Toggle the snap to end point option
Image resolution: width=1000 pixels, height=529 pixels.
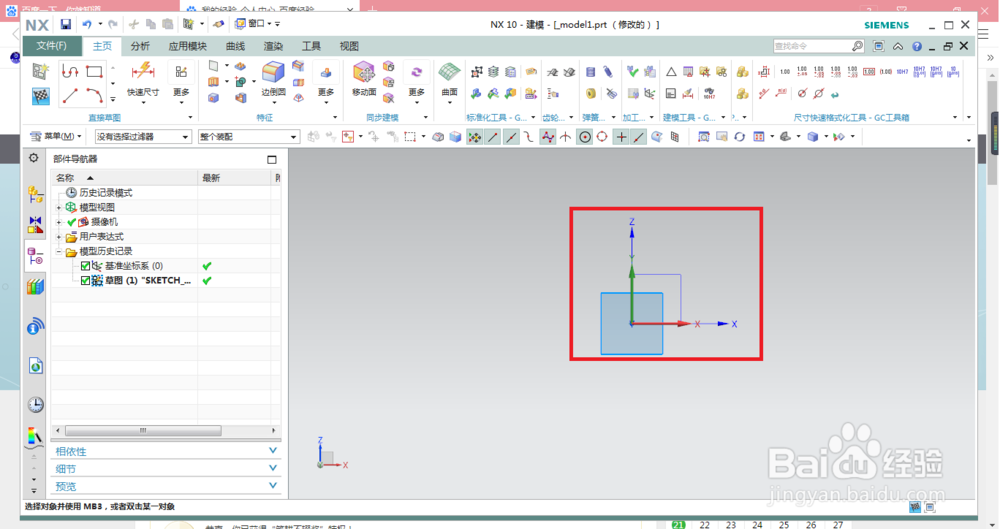coord(492,137)
